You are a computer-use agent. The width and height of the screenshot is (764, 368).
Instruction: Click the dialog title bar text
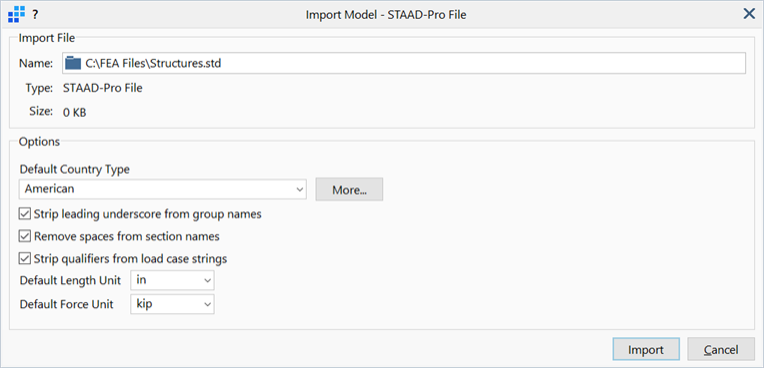click(x=386, y=15)
